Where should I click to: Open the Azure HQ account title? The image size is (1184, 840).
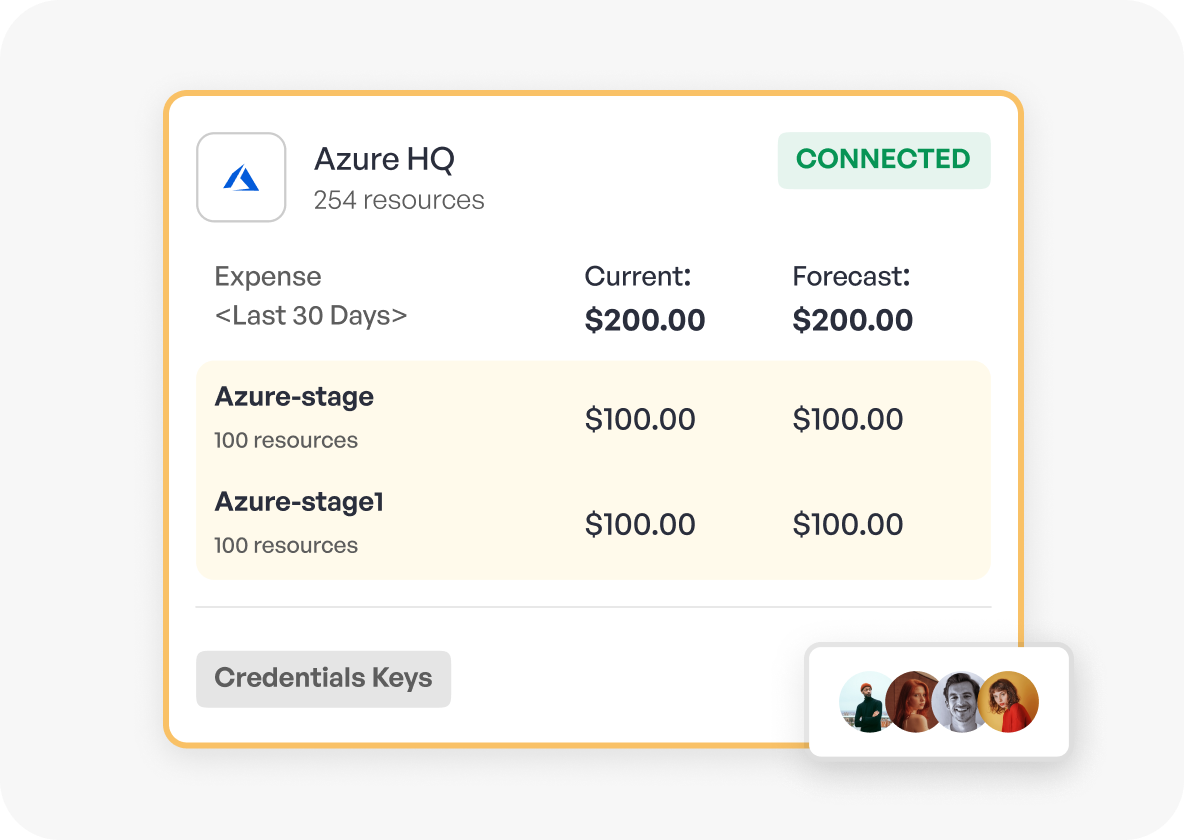coord(384,159)
